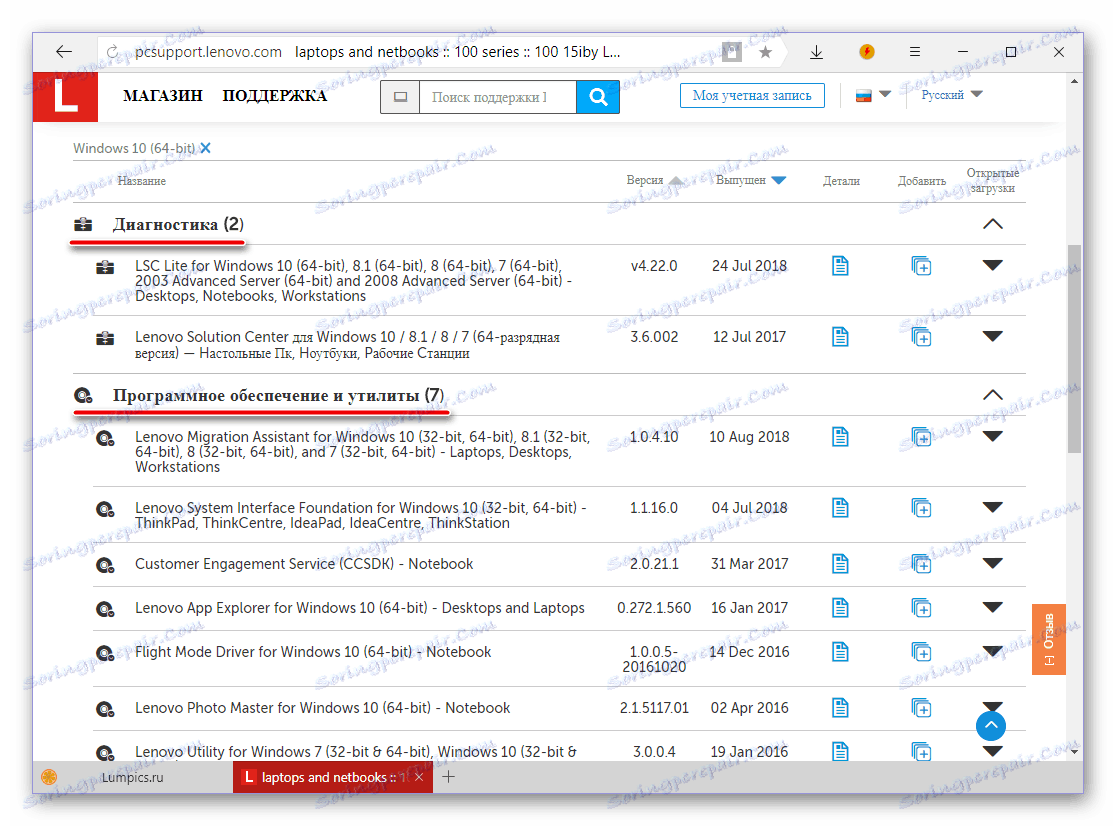Open the Русский language dropdown
Image resolution: width=1116 pixels, height=826 pixels.
tap(952, 95)
